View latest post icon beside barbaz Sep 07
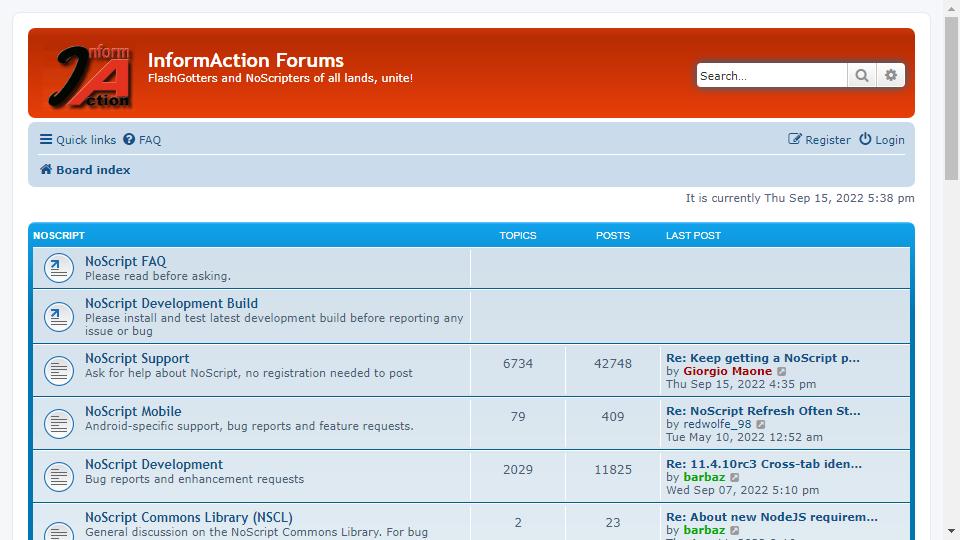The width and height of the screenshot is (960, 540). pyautogui.click(x=735, y=478)
